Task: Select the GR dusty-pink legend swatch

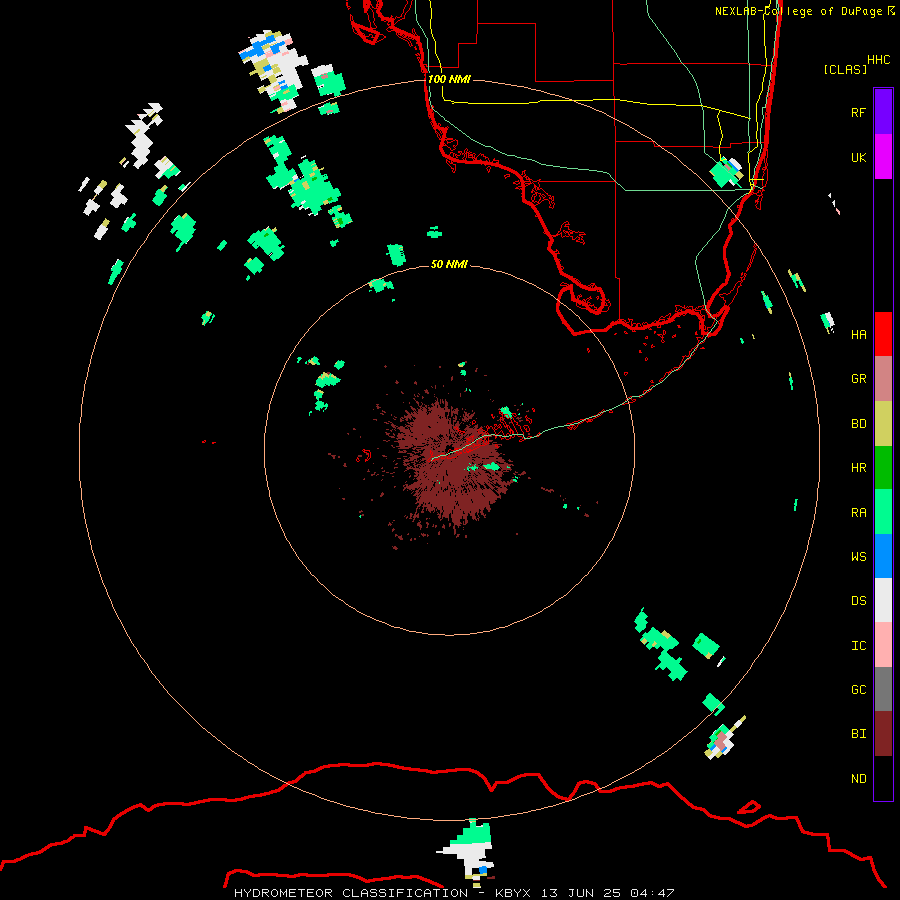Action: (883, 378)
